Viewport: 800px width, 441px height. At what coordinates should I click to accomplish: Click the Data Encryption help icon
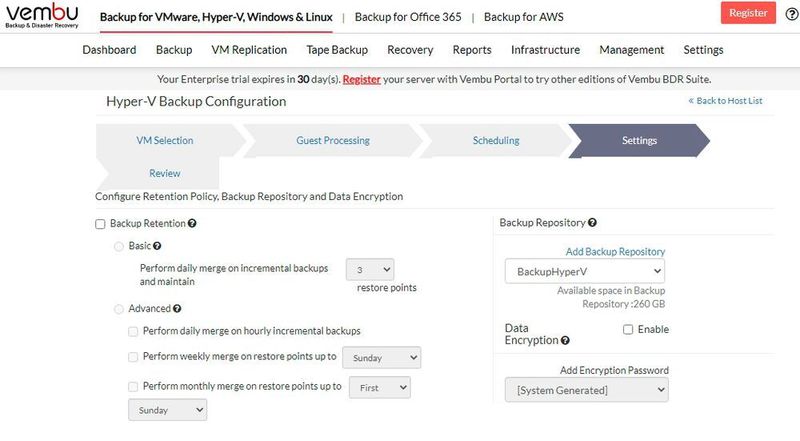click(x=566, y=341)
